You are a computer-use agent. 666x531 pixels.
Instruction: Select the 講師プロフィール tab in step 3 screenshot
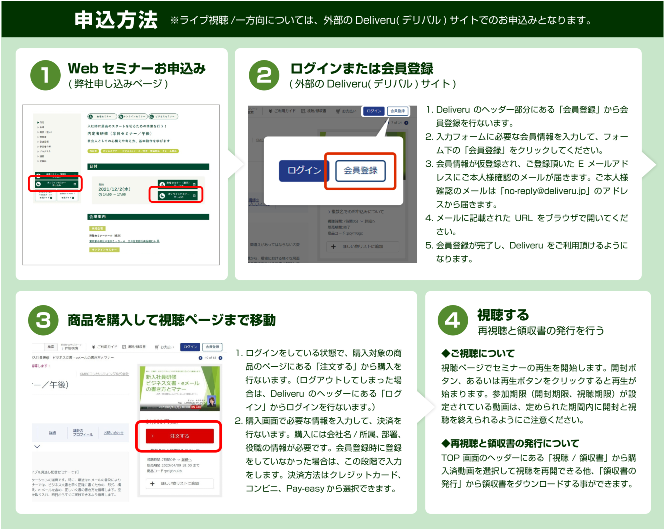click(82, 432)
